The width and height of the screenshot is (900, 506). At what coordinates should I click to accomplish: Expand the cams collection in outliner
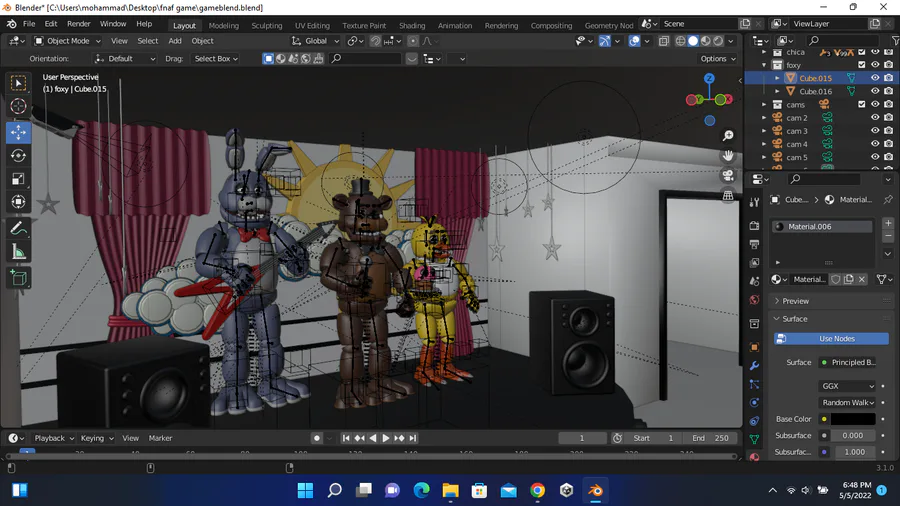point(764,104)
